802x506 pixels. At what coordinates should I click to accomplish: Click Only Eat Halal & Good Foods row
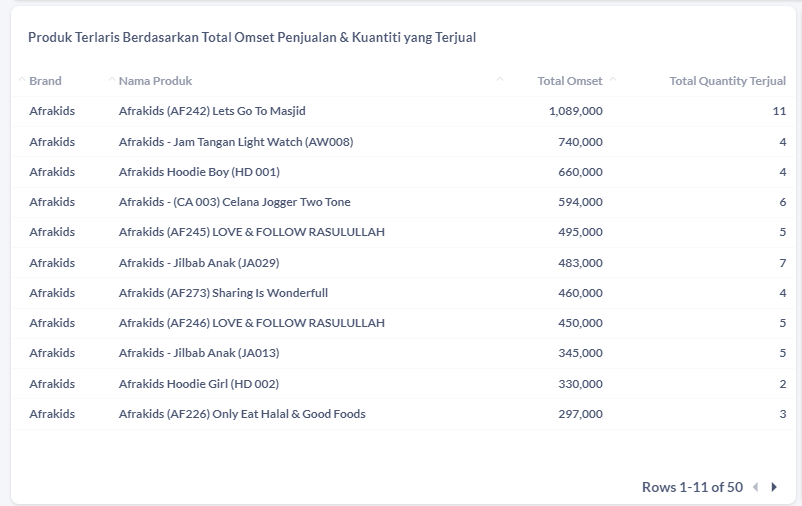404,414
